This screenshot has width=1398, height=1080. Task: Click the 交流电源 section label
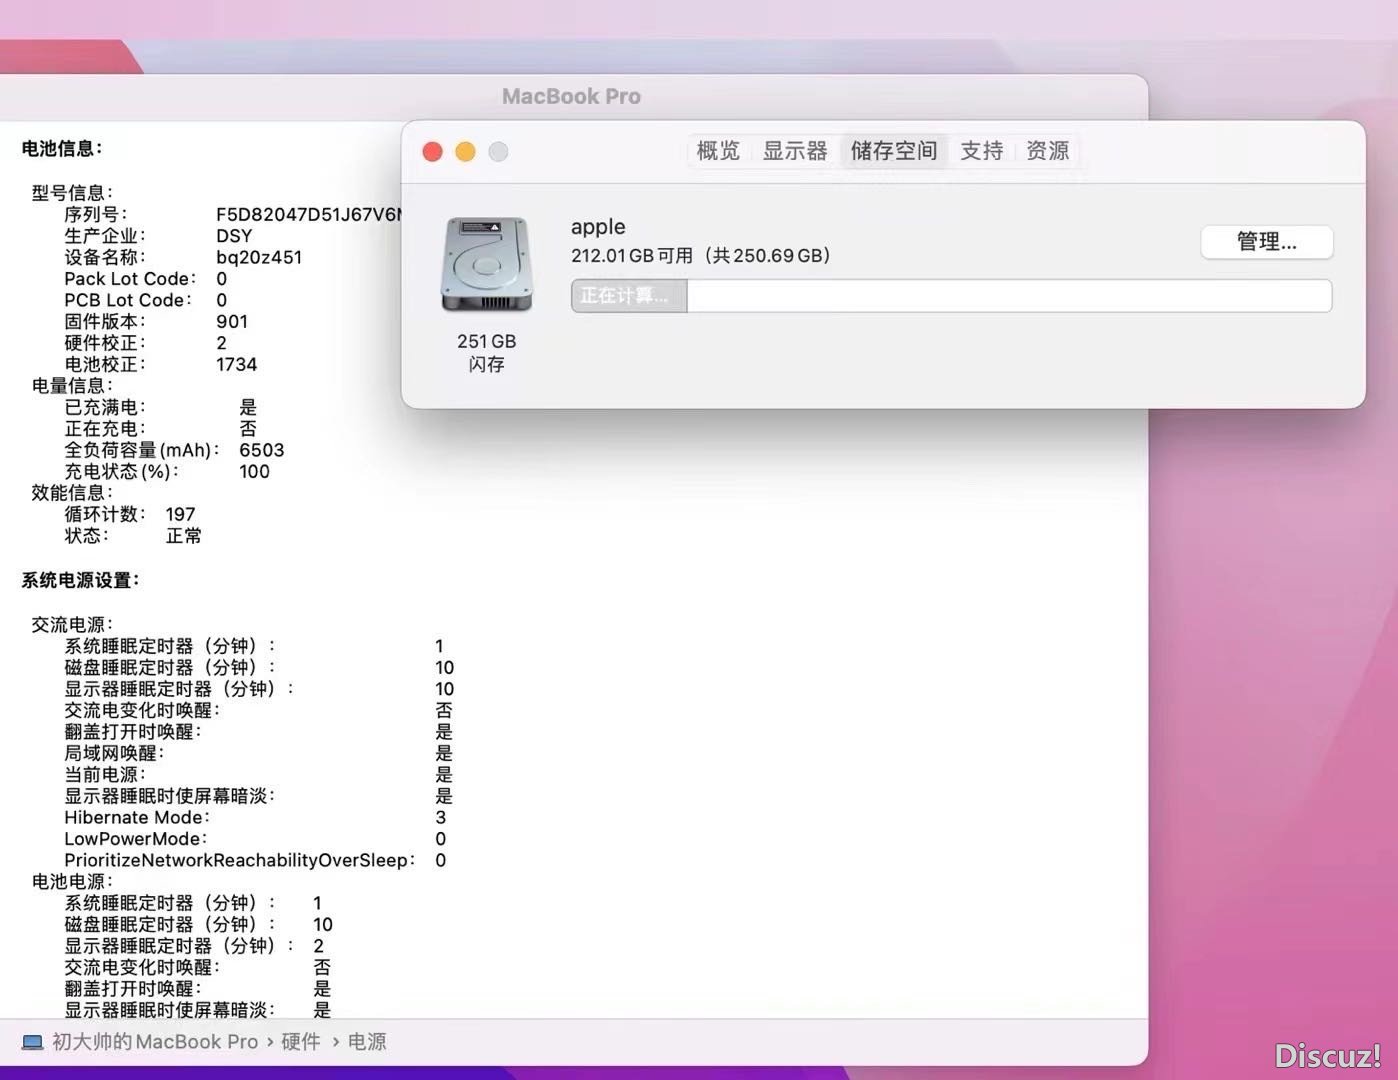[x=72, y=624]
